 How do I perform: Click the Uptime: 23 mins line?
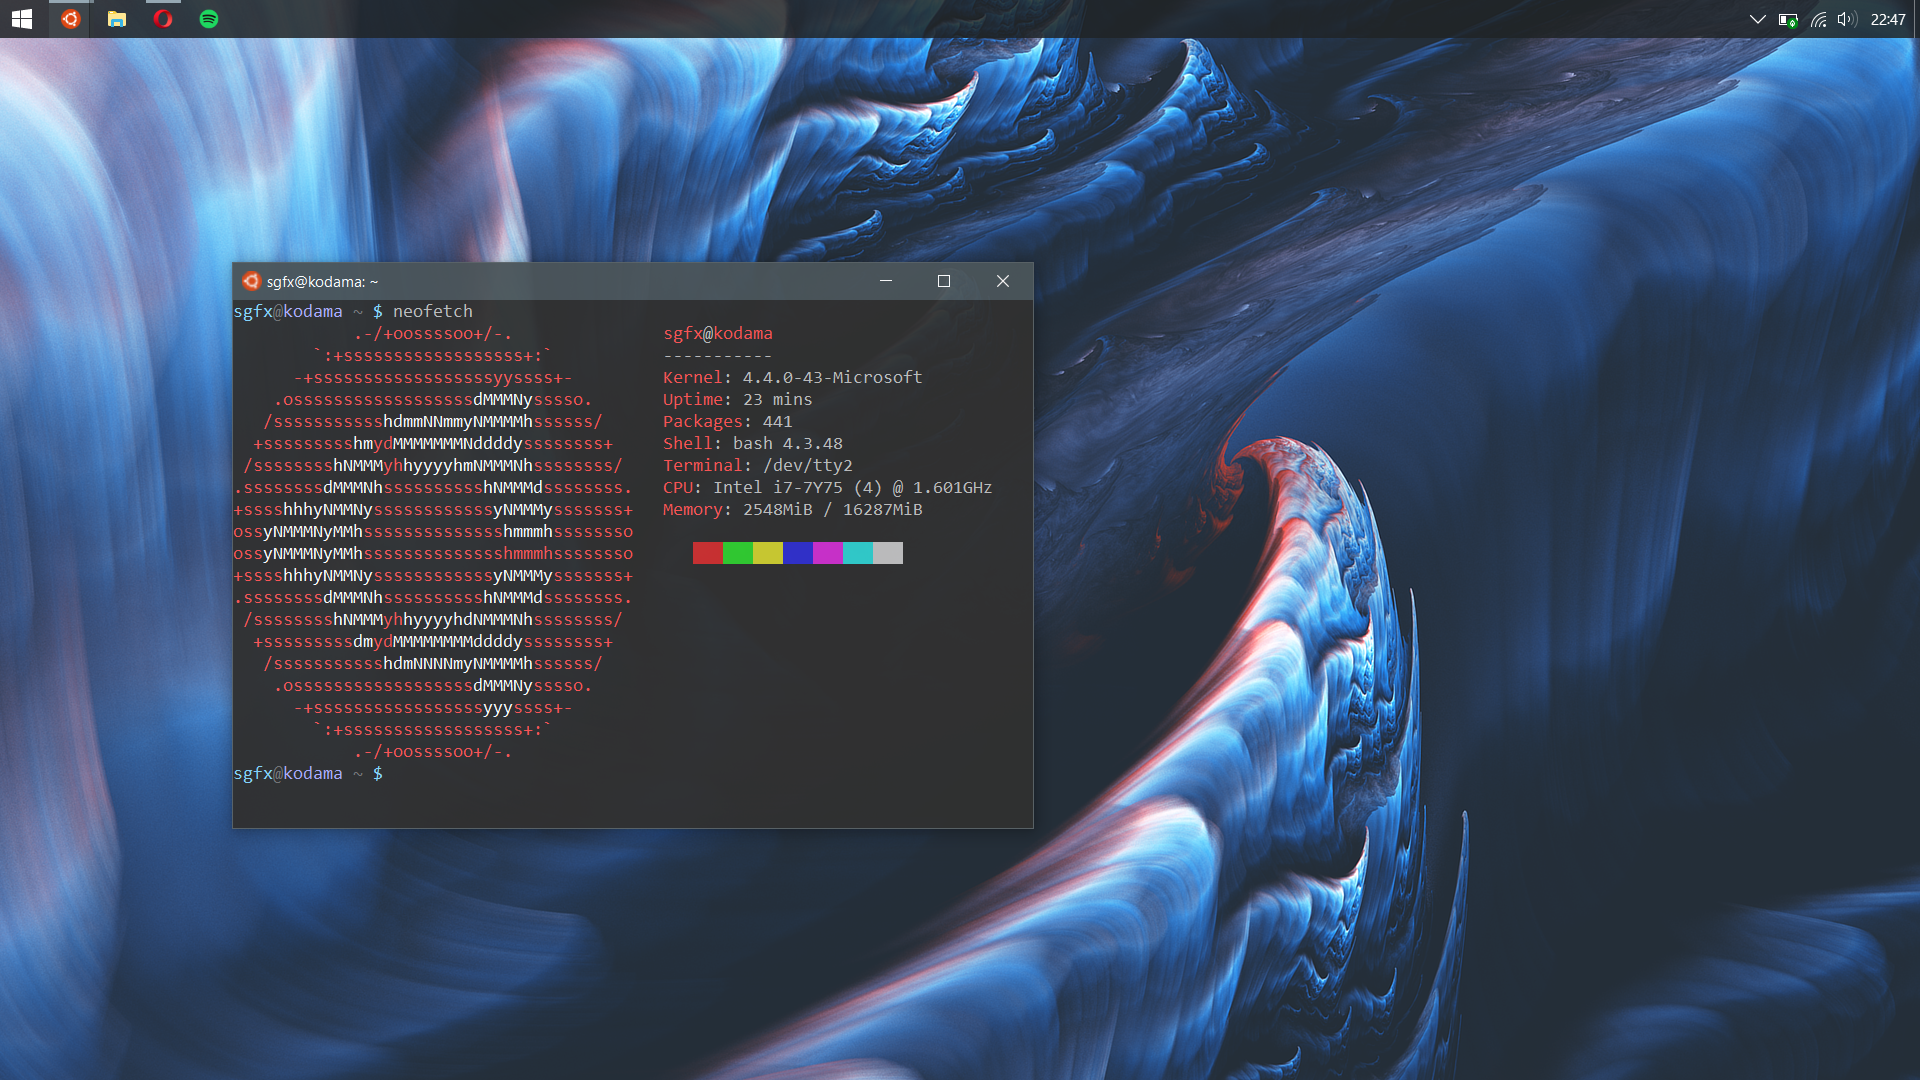(x=738, y=399)
